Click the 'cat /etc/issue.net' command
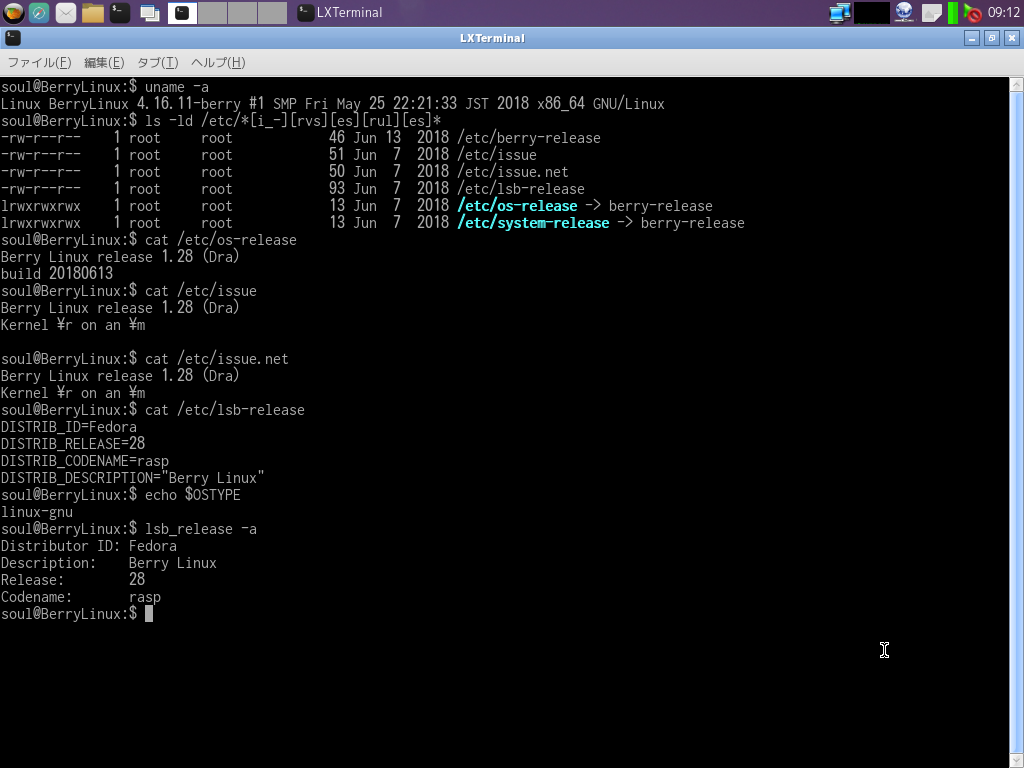Image resolution: width=1024 pixels, height=768 pixels. point(216,359)
